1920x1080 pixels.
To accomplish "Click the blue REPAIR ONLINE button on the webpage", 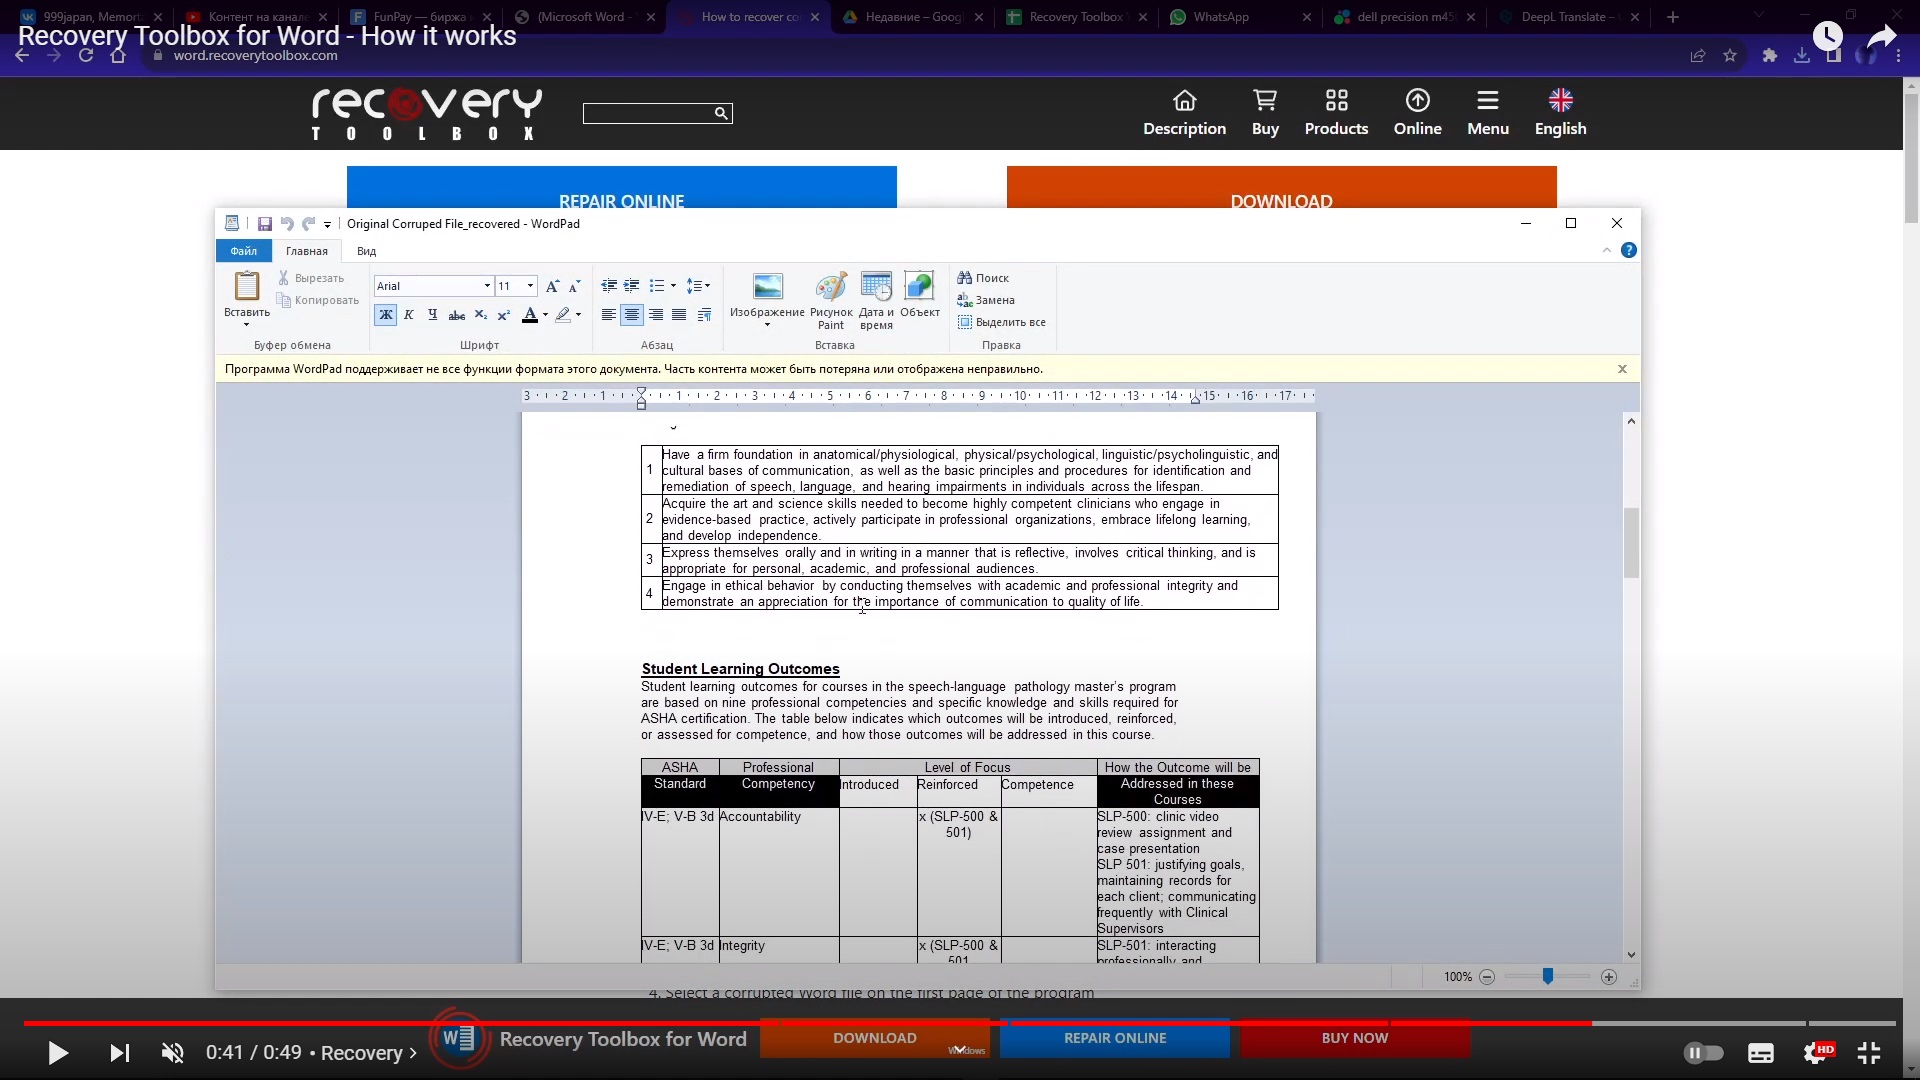I will point(621,188).
